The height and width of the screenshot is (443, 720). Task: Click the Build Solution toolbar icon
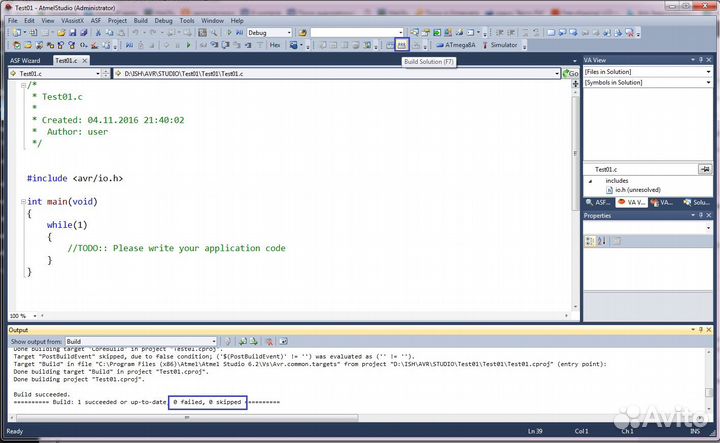tap(402, 45)
